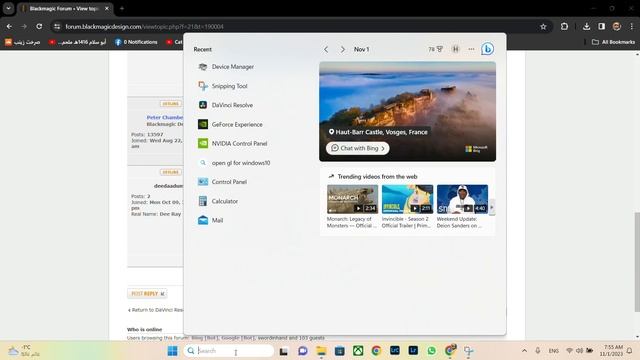Select Blackmagic Forum browser tab
Image resolution: width=640 pixels, height=360 pixels.
64,8
